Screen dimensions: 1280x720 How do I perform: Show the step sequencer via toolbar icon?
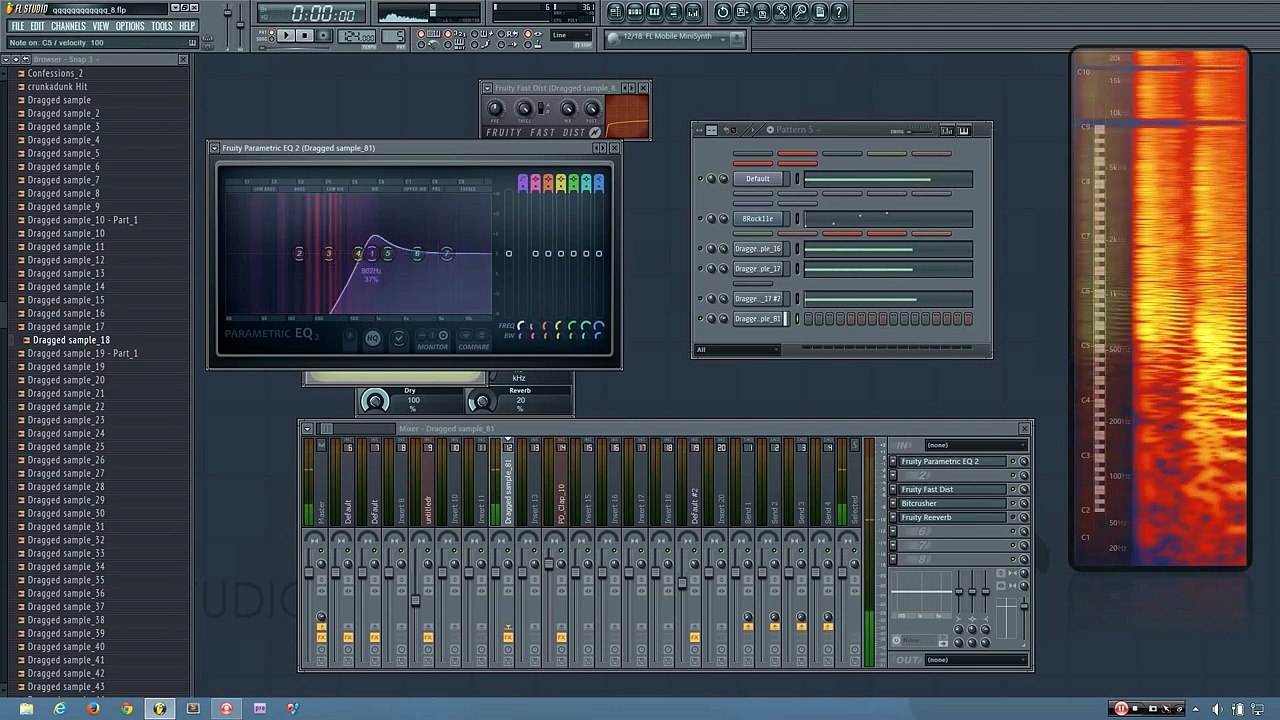[635, 12]
